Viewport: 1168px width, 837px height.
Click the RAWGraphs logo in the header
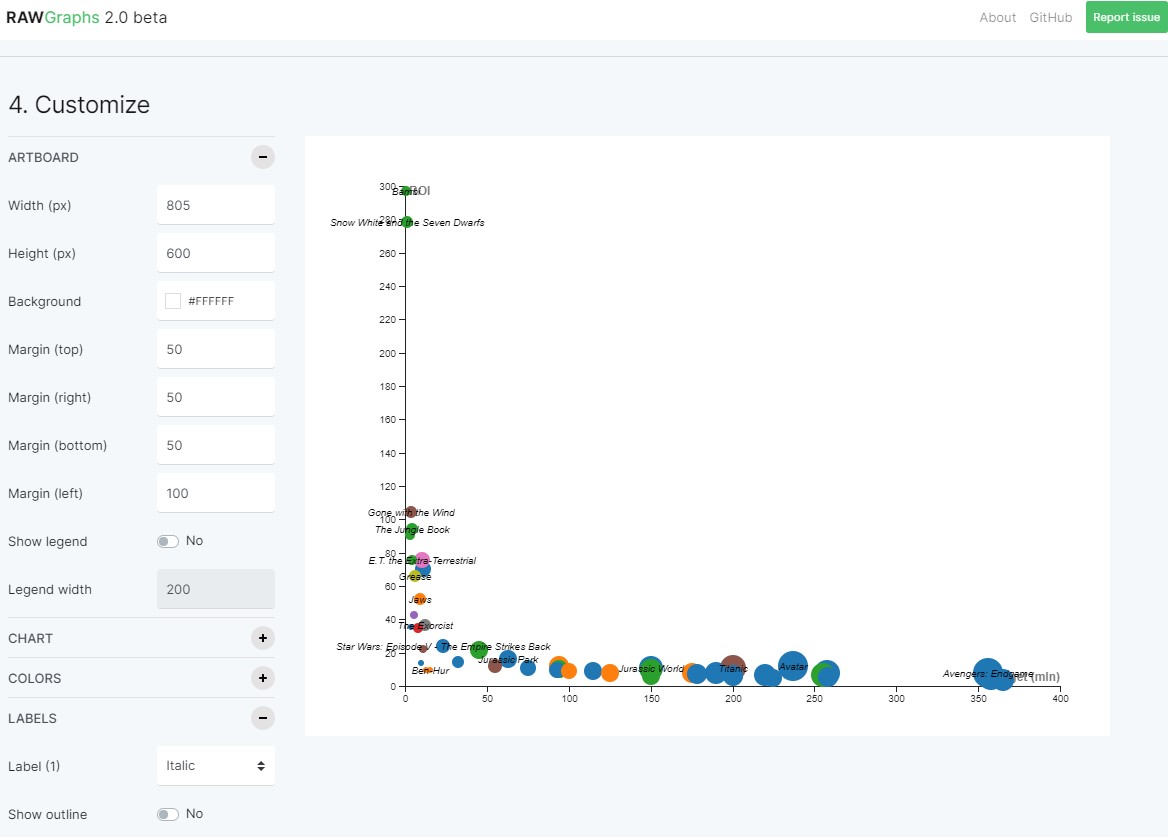[53, 17]
